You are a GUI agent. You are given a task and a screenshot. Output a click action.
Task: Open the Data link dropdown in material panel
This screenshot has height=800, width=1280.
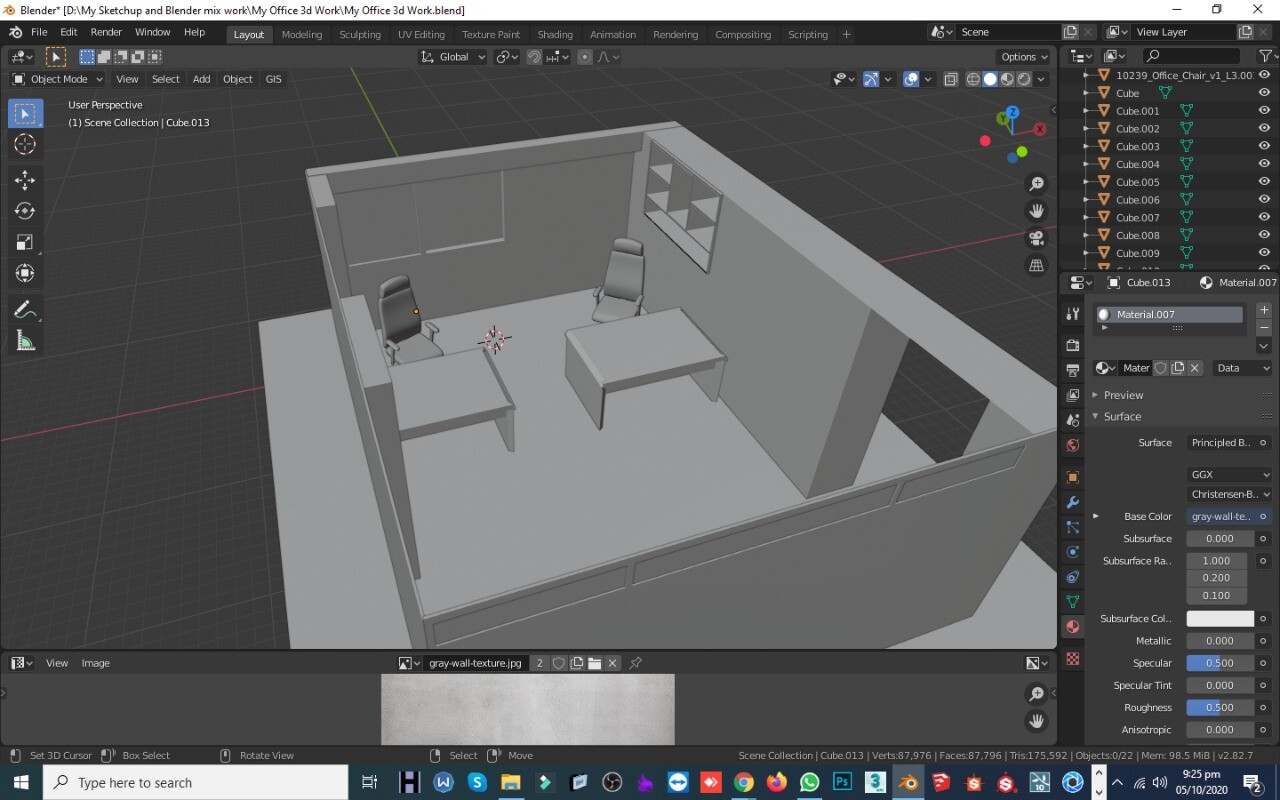click(x=1243, y=368)
